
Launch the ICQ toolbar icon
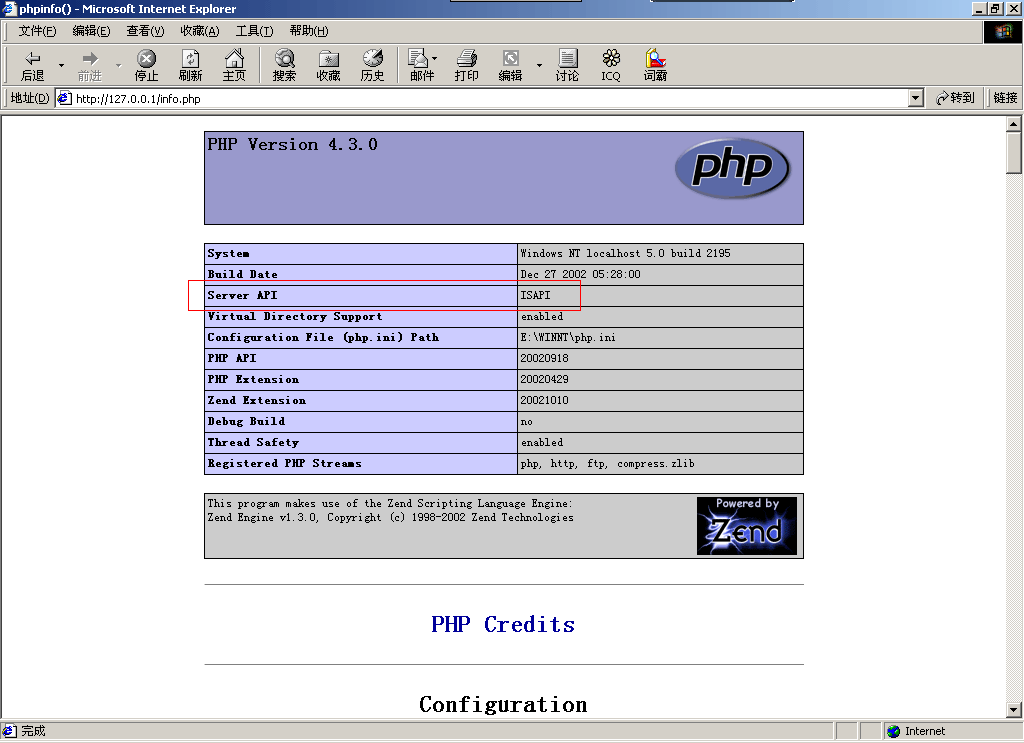pyautogui.click(x=610, y=66)
